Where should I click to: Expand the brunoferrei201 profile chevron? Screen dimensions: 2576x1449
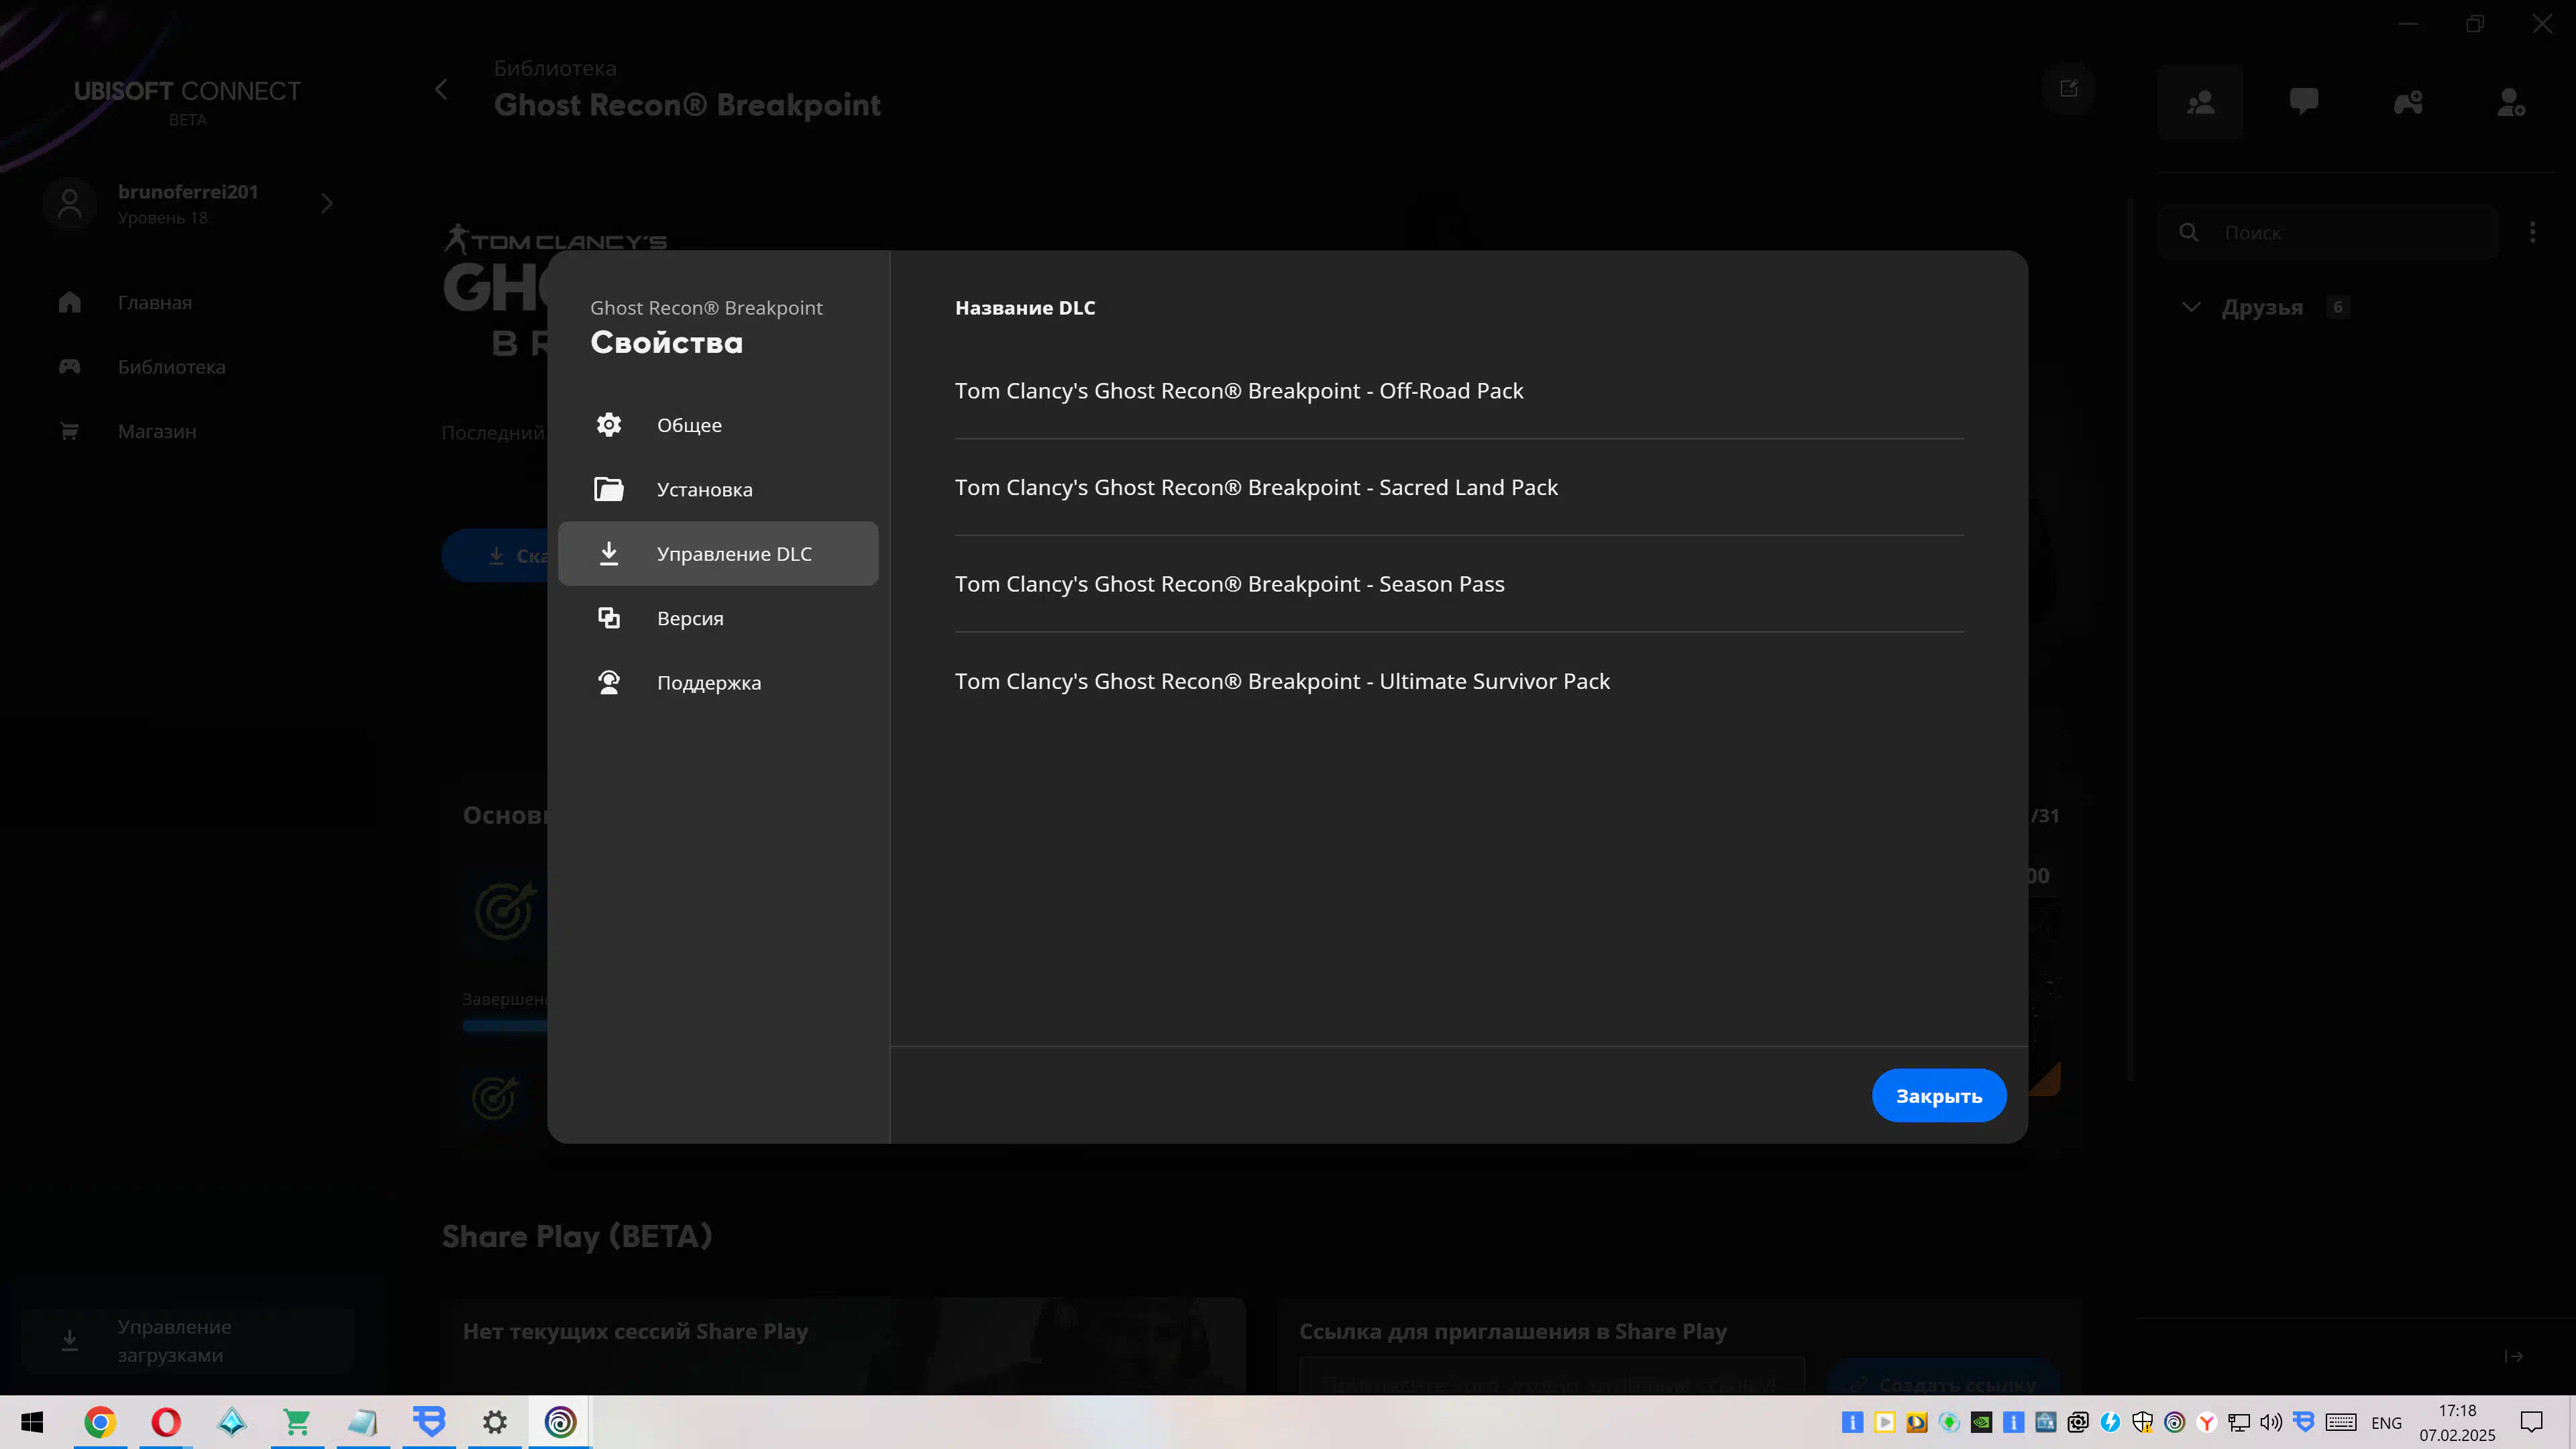(x=327, y=204)
